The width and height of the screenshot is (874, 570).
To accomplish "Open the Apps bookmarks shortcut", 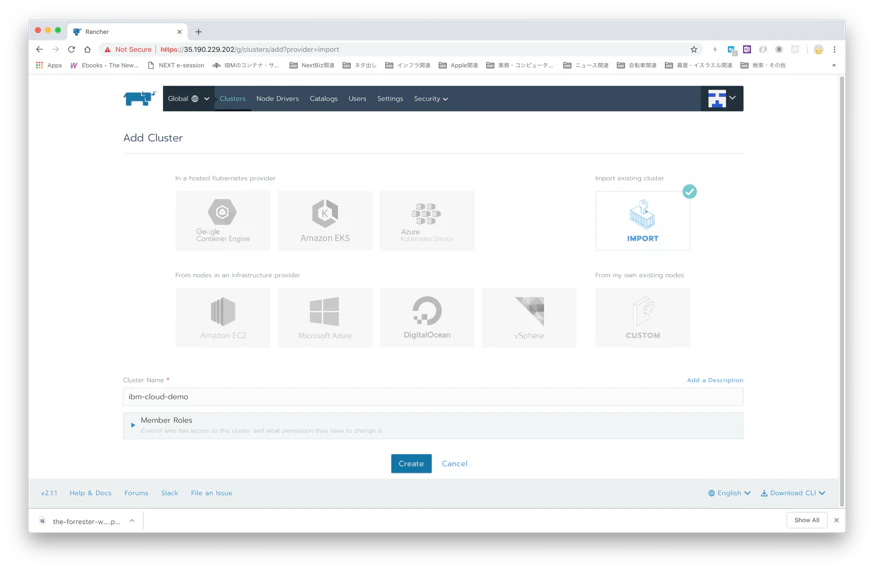I will pos(49,65).
